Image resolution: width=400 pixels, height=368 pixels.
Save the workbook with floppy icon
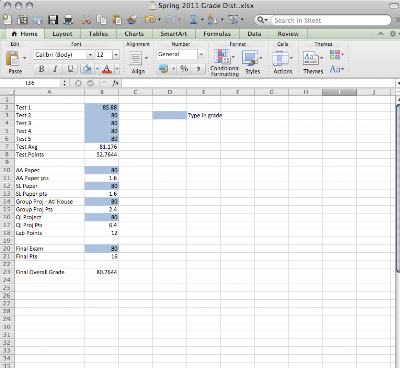pos(53,20)
